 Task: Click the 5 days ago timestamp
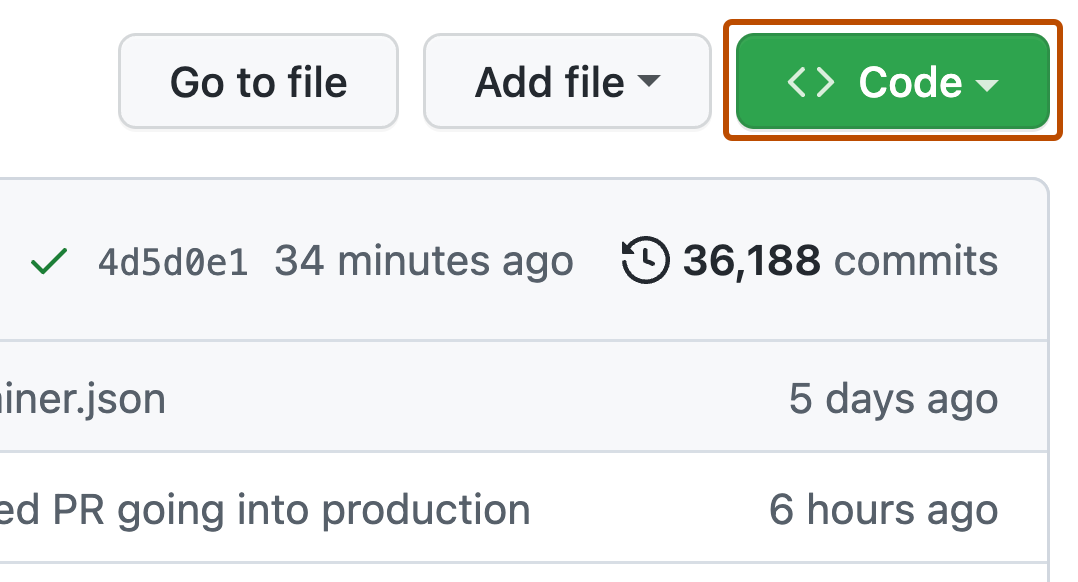coord(890,397)
